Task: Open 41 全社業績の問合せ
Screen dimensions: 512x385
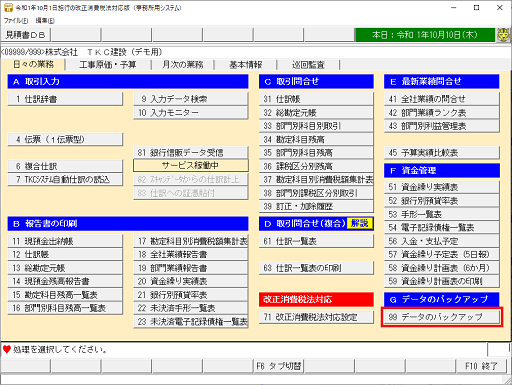Action: [x=442, y=99]
